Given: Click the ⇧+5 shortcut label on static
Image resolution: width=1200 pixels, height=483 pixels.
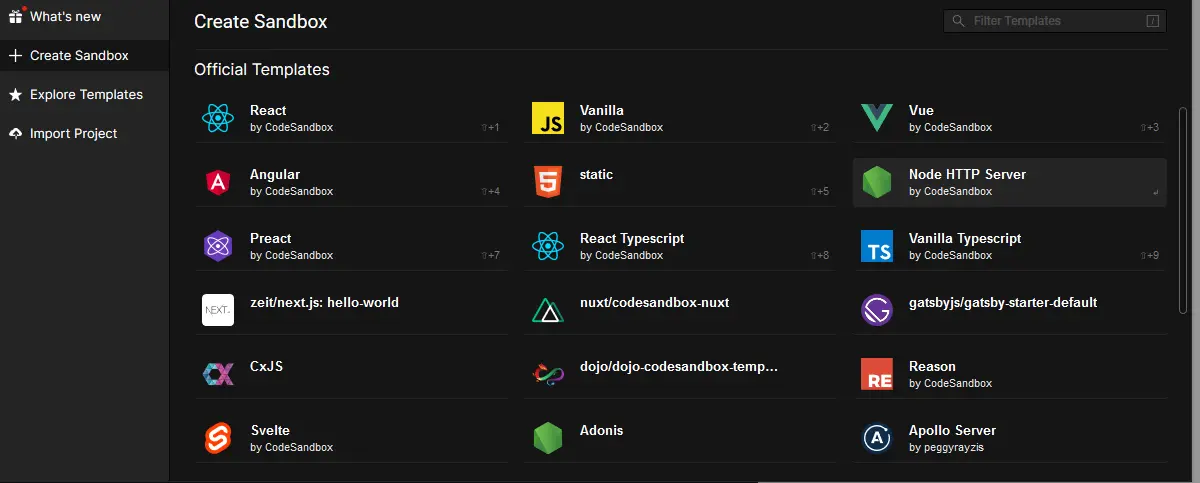Looking at the screenshot, I should 820,192.
